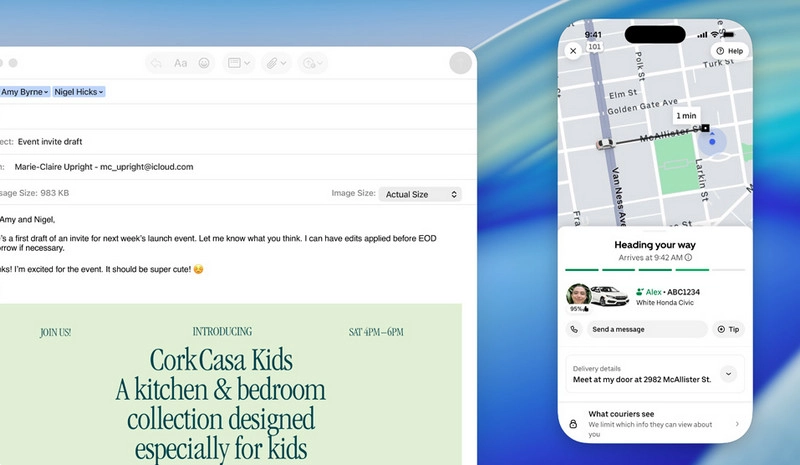Tap the delivery progress bar
The height and width of the screenshot is (465, 800).
point(655,270)
